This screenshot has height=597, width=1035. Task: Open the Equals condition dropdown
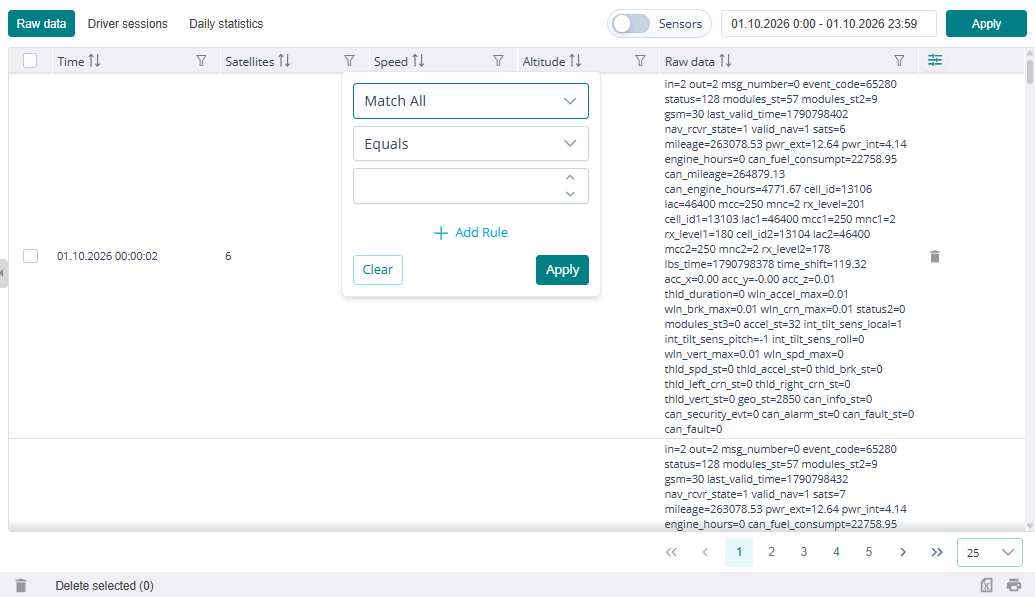(471, 144)
